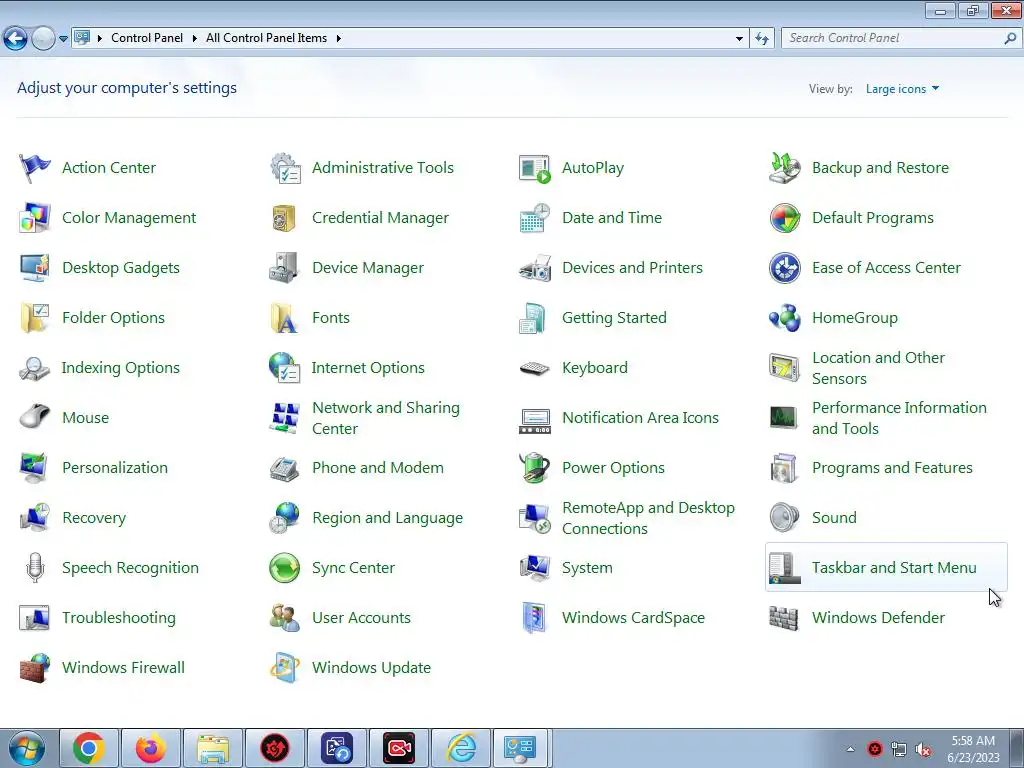The height and width of the screenshot is (768, 1024).
Task: Open Google Chrome from the taskbar
Action: coord(89,748)
